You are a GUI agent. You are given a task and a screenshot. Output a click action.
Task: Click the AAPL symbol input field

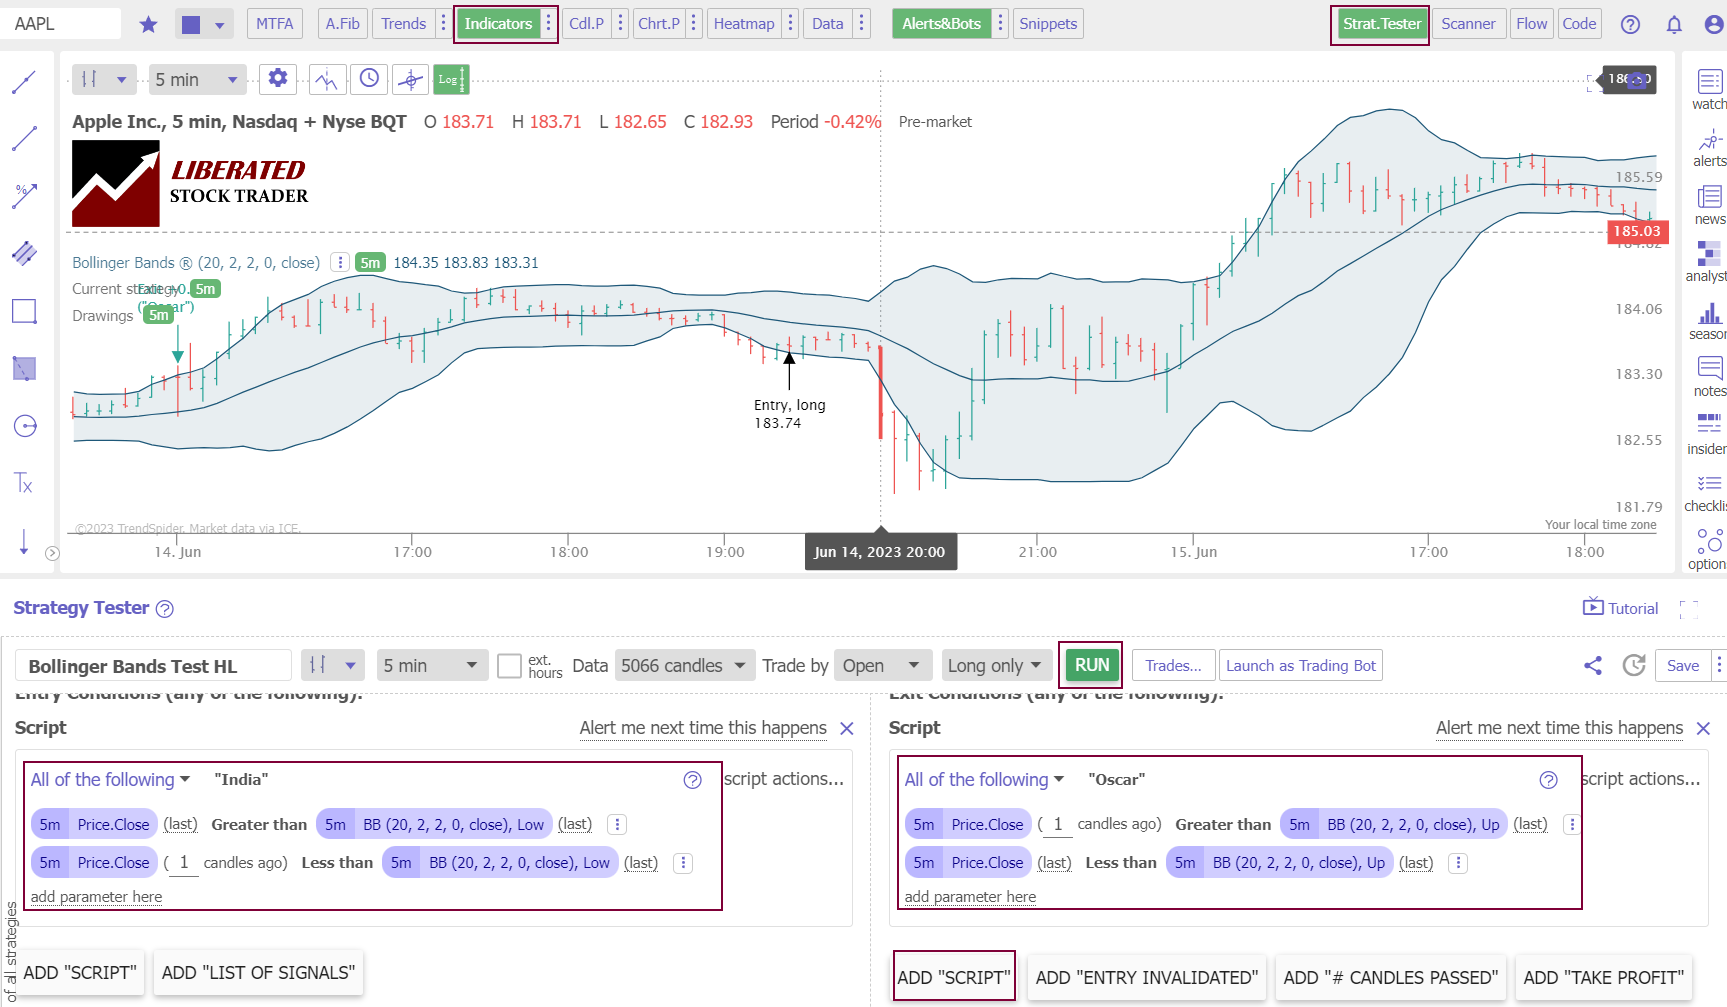[x=60, y=23]
